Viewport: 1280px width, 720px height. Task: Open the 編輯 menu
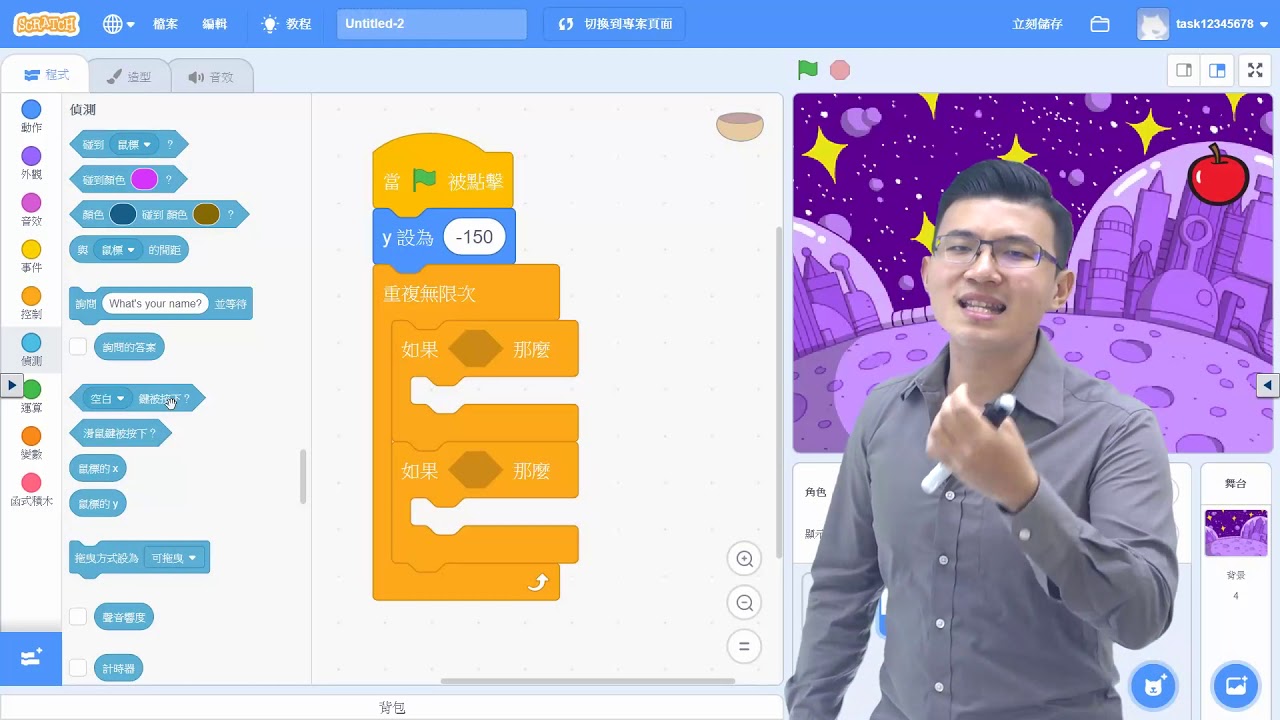tap(215, 24)
